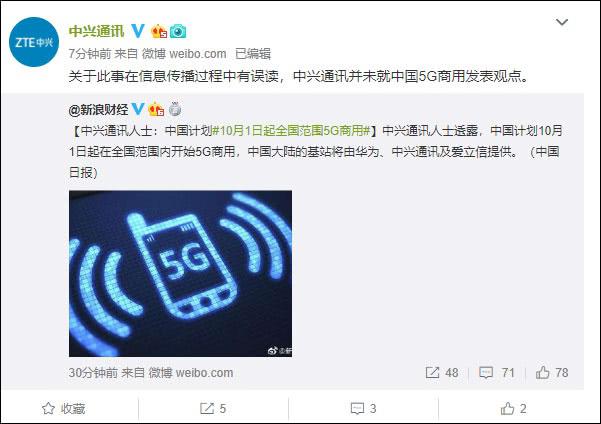Open the 已编辑 edit history link

pos(253,54)
